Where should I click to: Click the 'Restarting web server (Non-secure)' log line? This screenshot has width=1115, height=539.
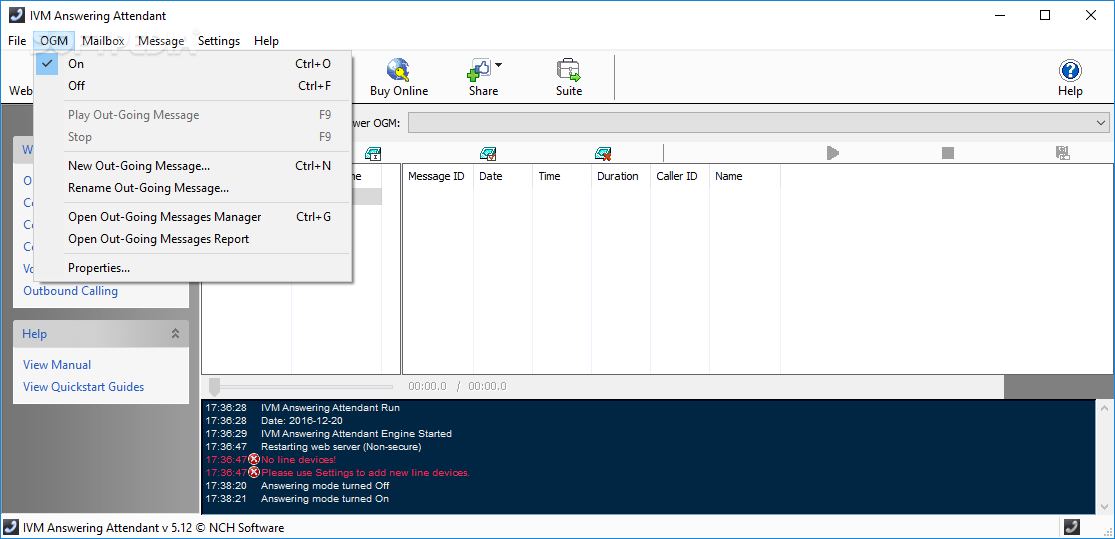341,447
